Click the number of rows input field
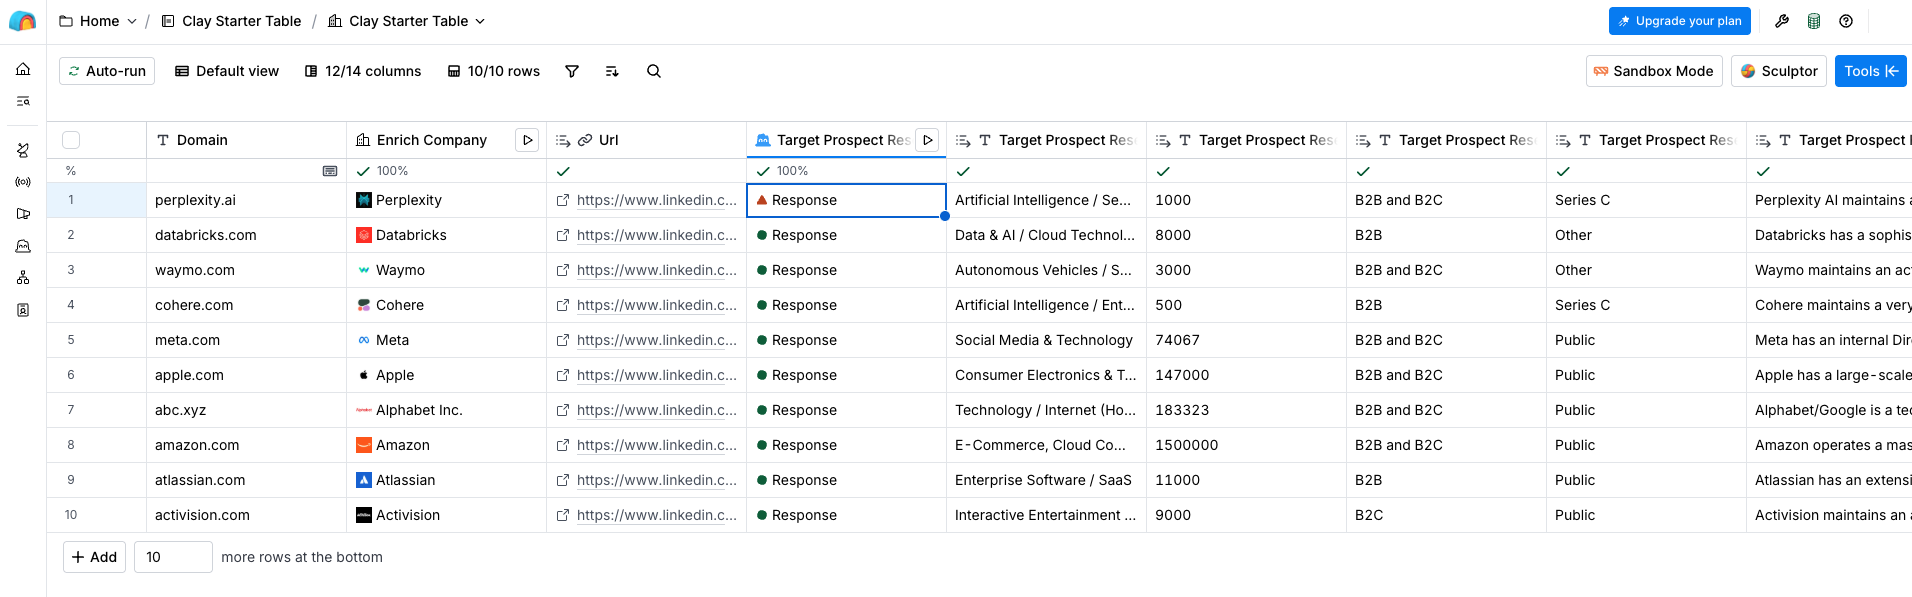Screen dimensions: 1912x597 173,557
